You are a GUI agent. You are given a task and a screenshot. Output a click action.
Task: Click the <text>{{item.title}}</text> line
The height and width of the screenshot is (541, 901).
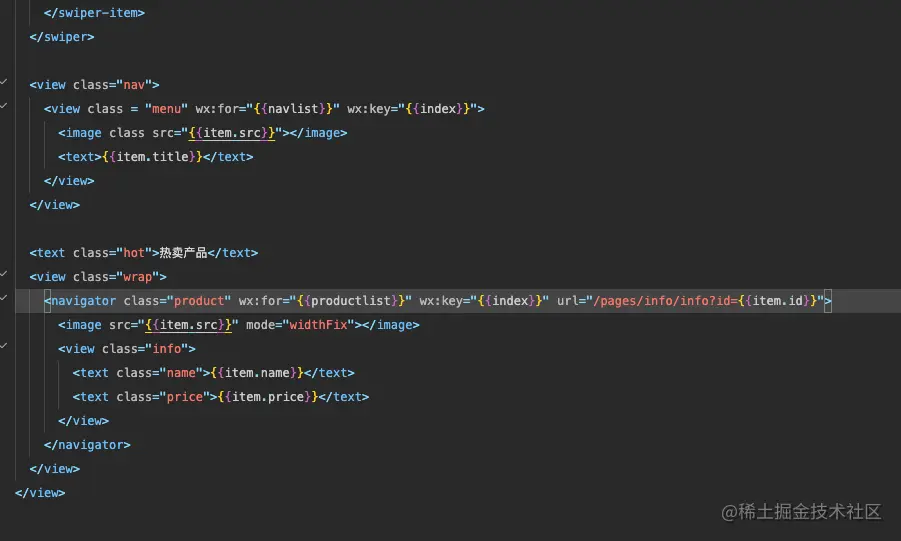pos(155,157)
